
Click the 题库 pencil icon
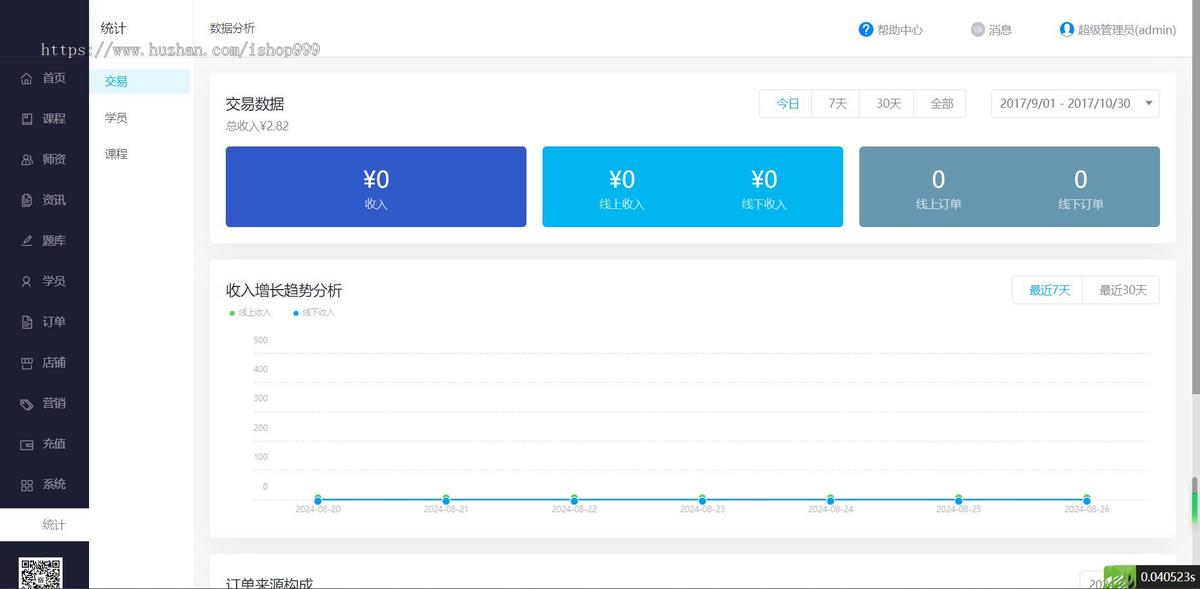[x=27, y=241]
